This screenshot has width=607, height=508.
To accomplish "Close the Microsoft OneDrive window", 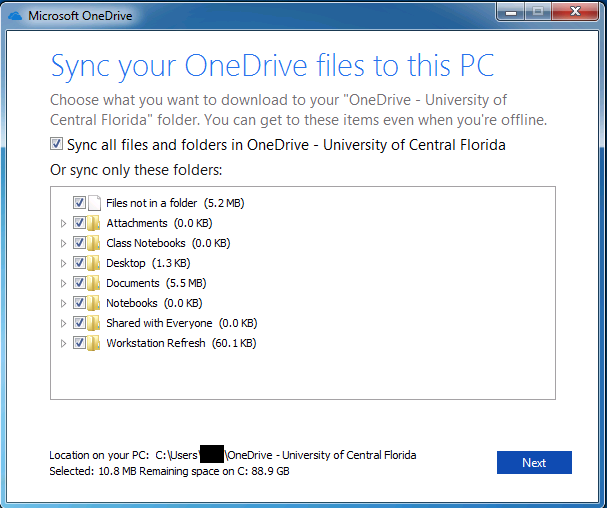I will 576,12.
